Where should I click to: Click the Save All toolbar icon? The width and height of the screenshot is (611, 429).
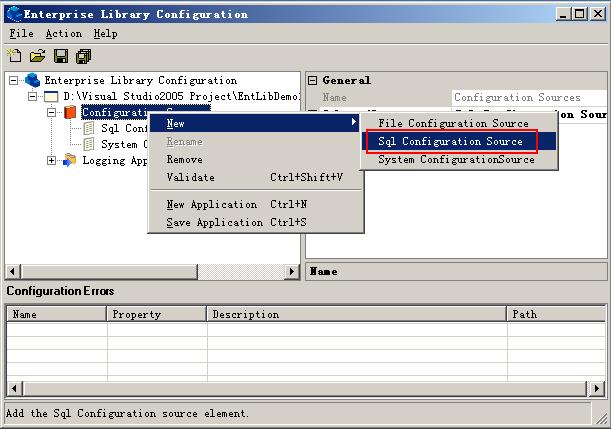83,56
